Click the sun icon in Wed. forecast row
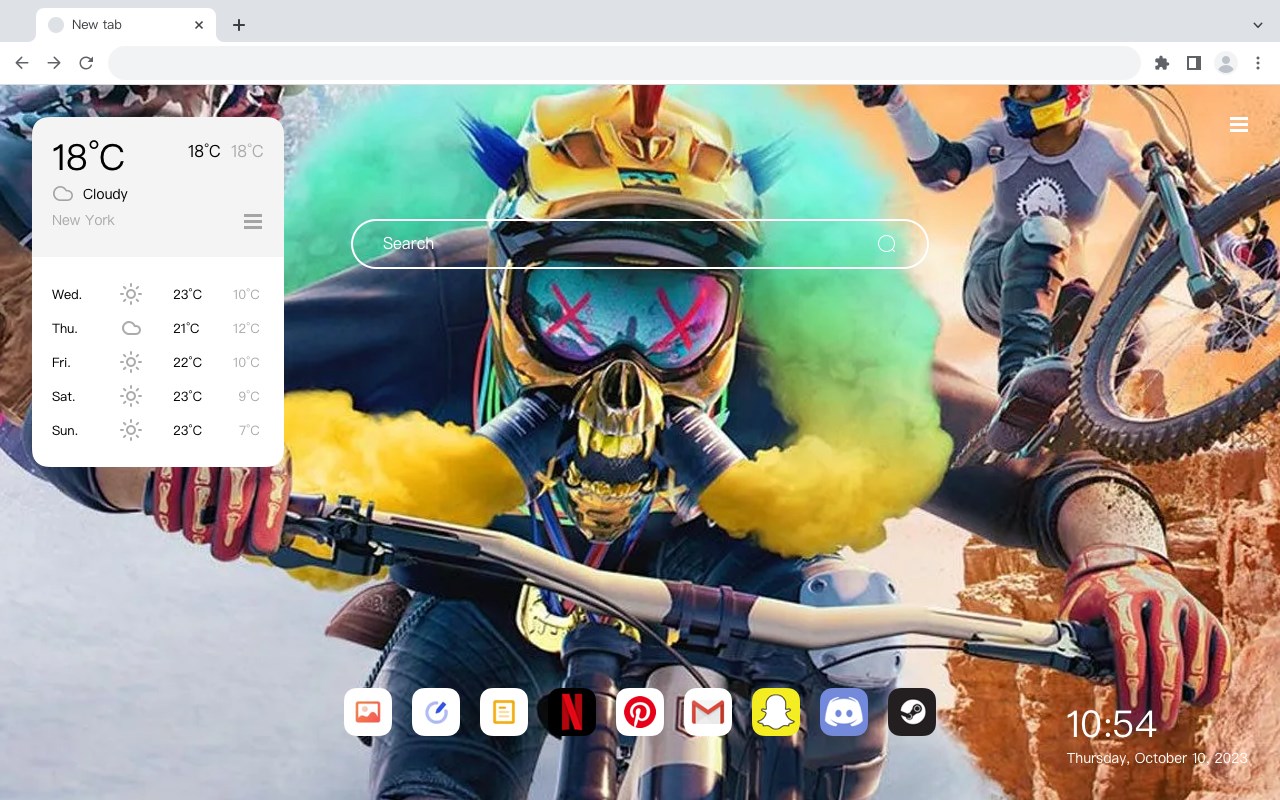1280x800 pixels. [131, 294]
